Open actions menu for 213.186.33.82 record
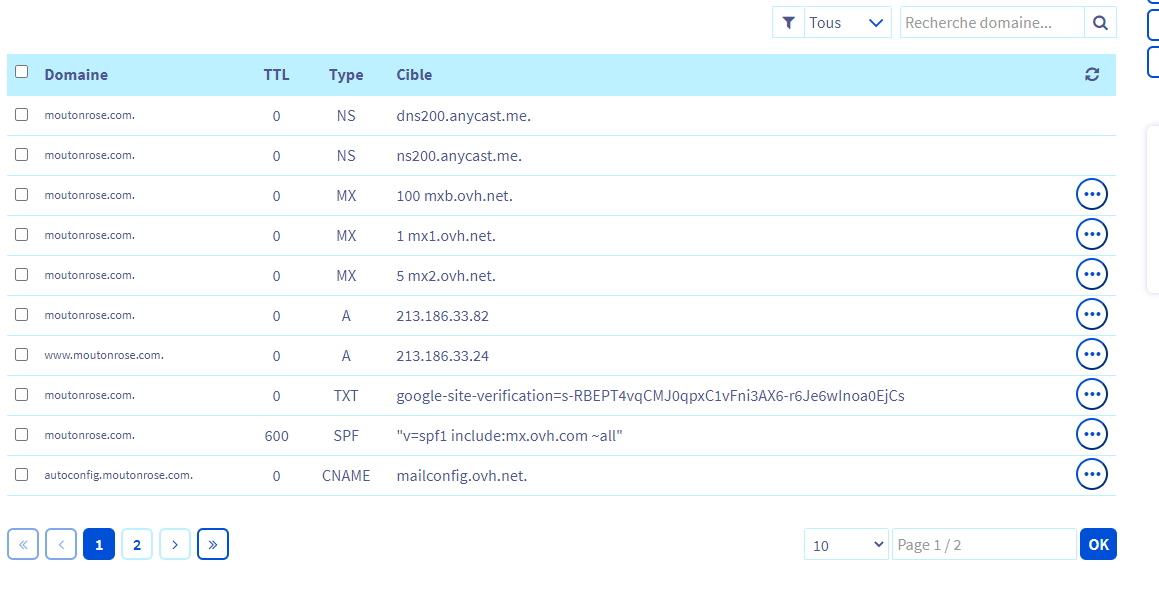The width and height of the screenshot is (1159, 615). click(1092, 314)
